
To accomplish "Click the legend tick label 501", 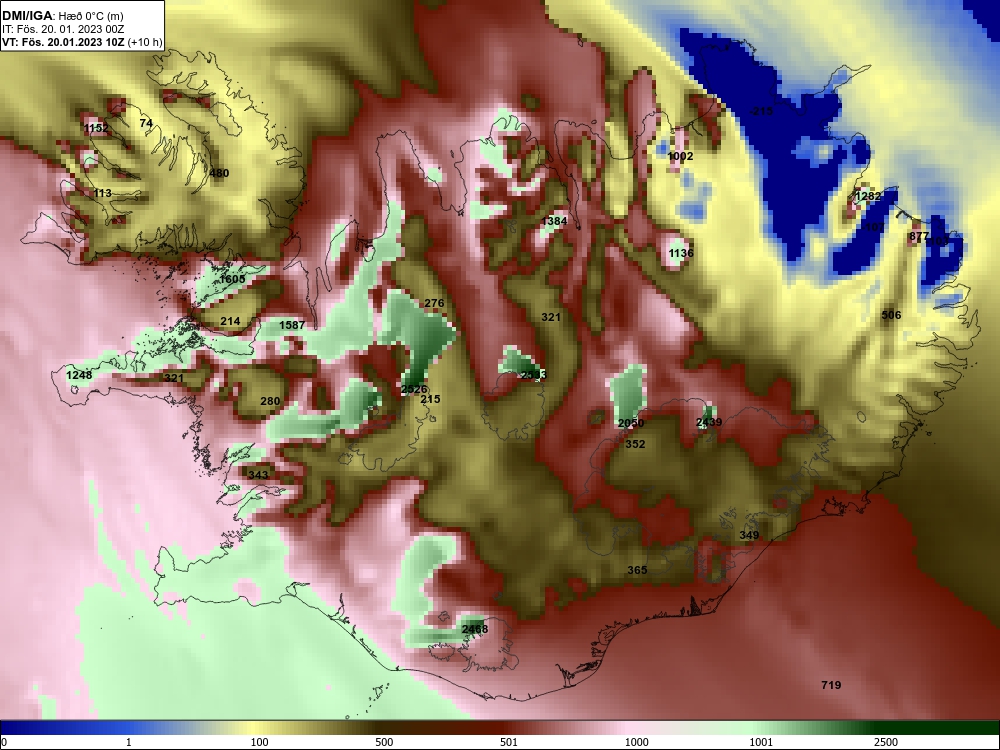I will pyautogui.click(x=509, y=742).
